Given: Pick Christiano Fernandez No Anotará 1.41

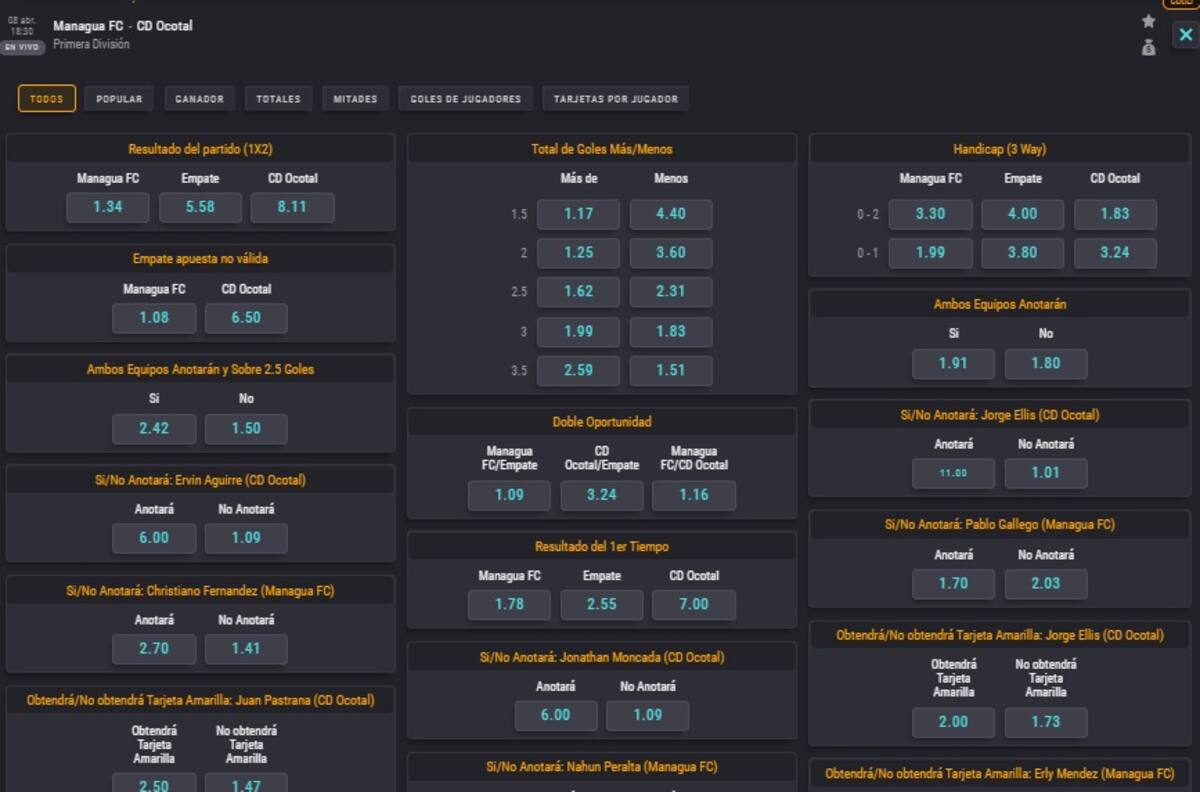Looking at the screenshot, I should [x=246, y=649].
